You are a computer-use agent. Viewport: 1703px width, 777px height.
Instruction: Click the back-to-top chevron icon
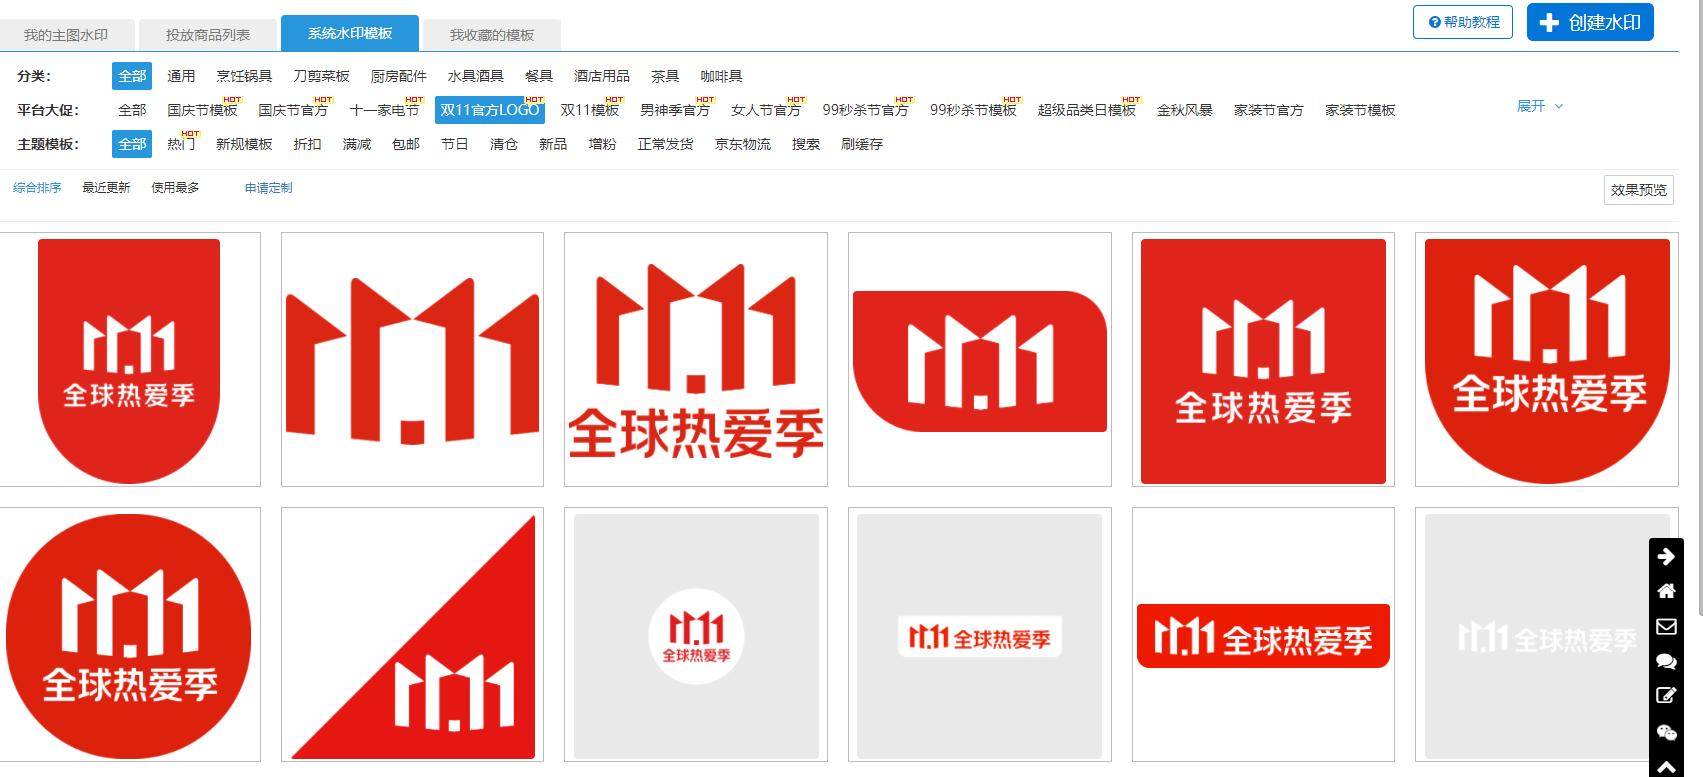(1666, 766)
